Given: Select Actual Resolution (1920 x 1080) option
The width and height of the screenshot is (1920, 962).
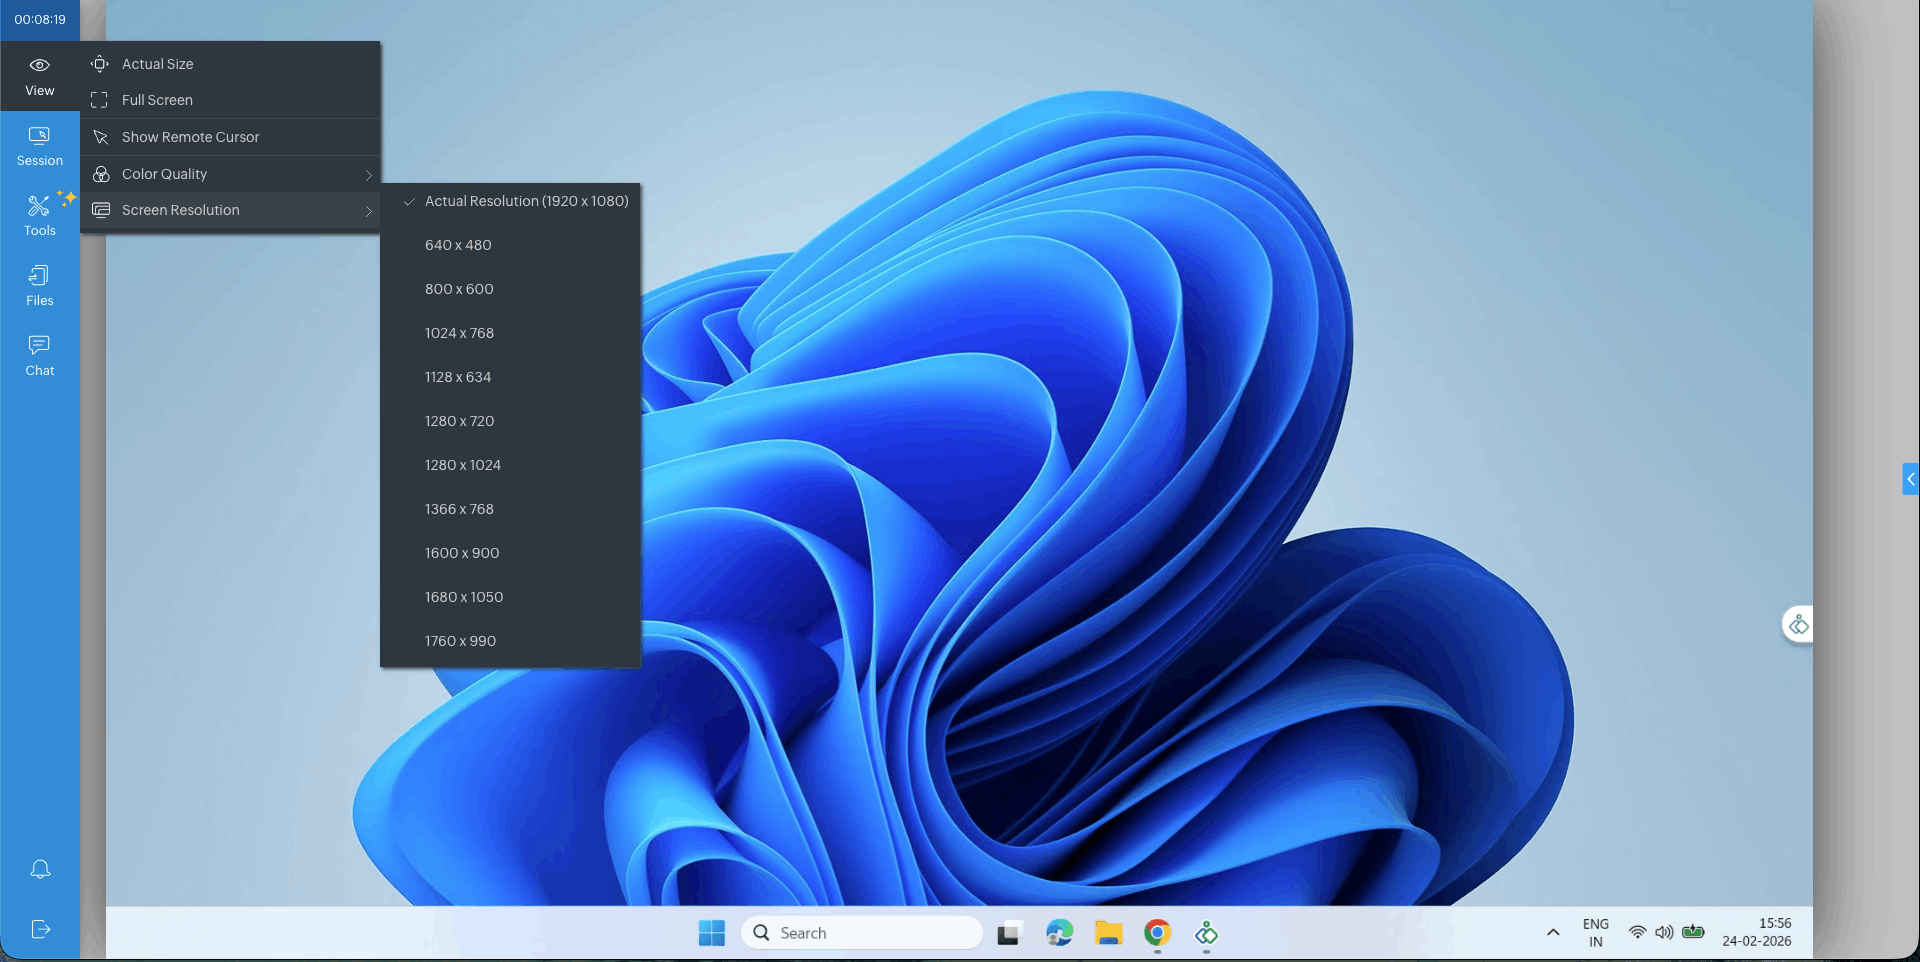Looking at the screenshot, I should [526, 201].
